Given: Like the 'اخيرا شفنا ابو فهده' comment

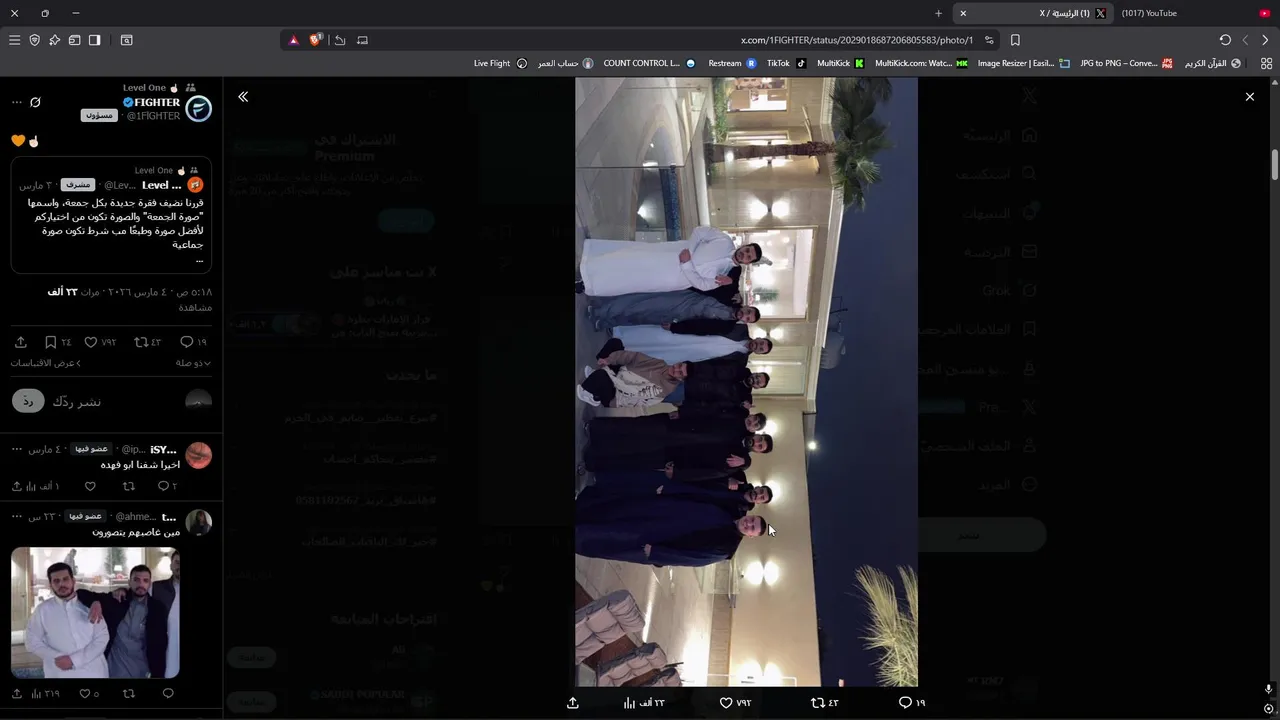Looking at the screenshot, I should coord(90,486).
